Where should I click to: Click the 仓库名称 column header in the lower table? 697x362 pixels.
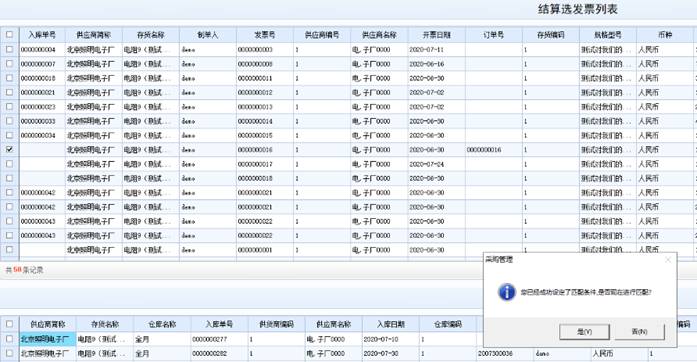click(162, 324)
